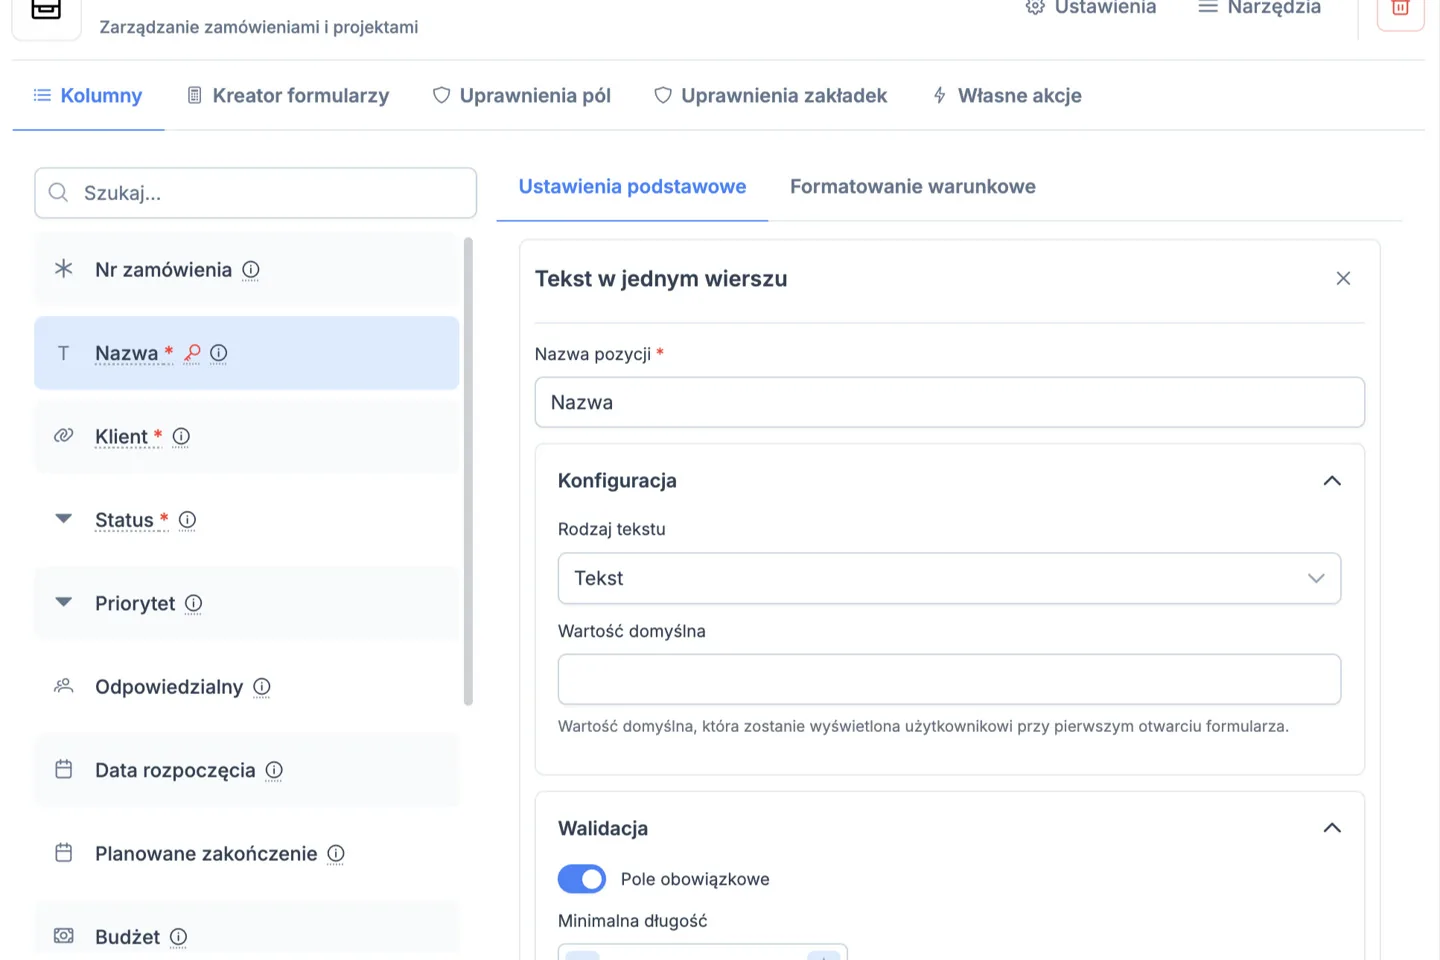
Task: Click the magnifier icon in the Szukaj box
Action: click(58, 192)
